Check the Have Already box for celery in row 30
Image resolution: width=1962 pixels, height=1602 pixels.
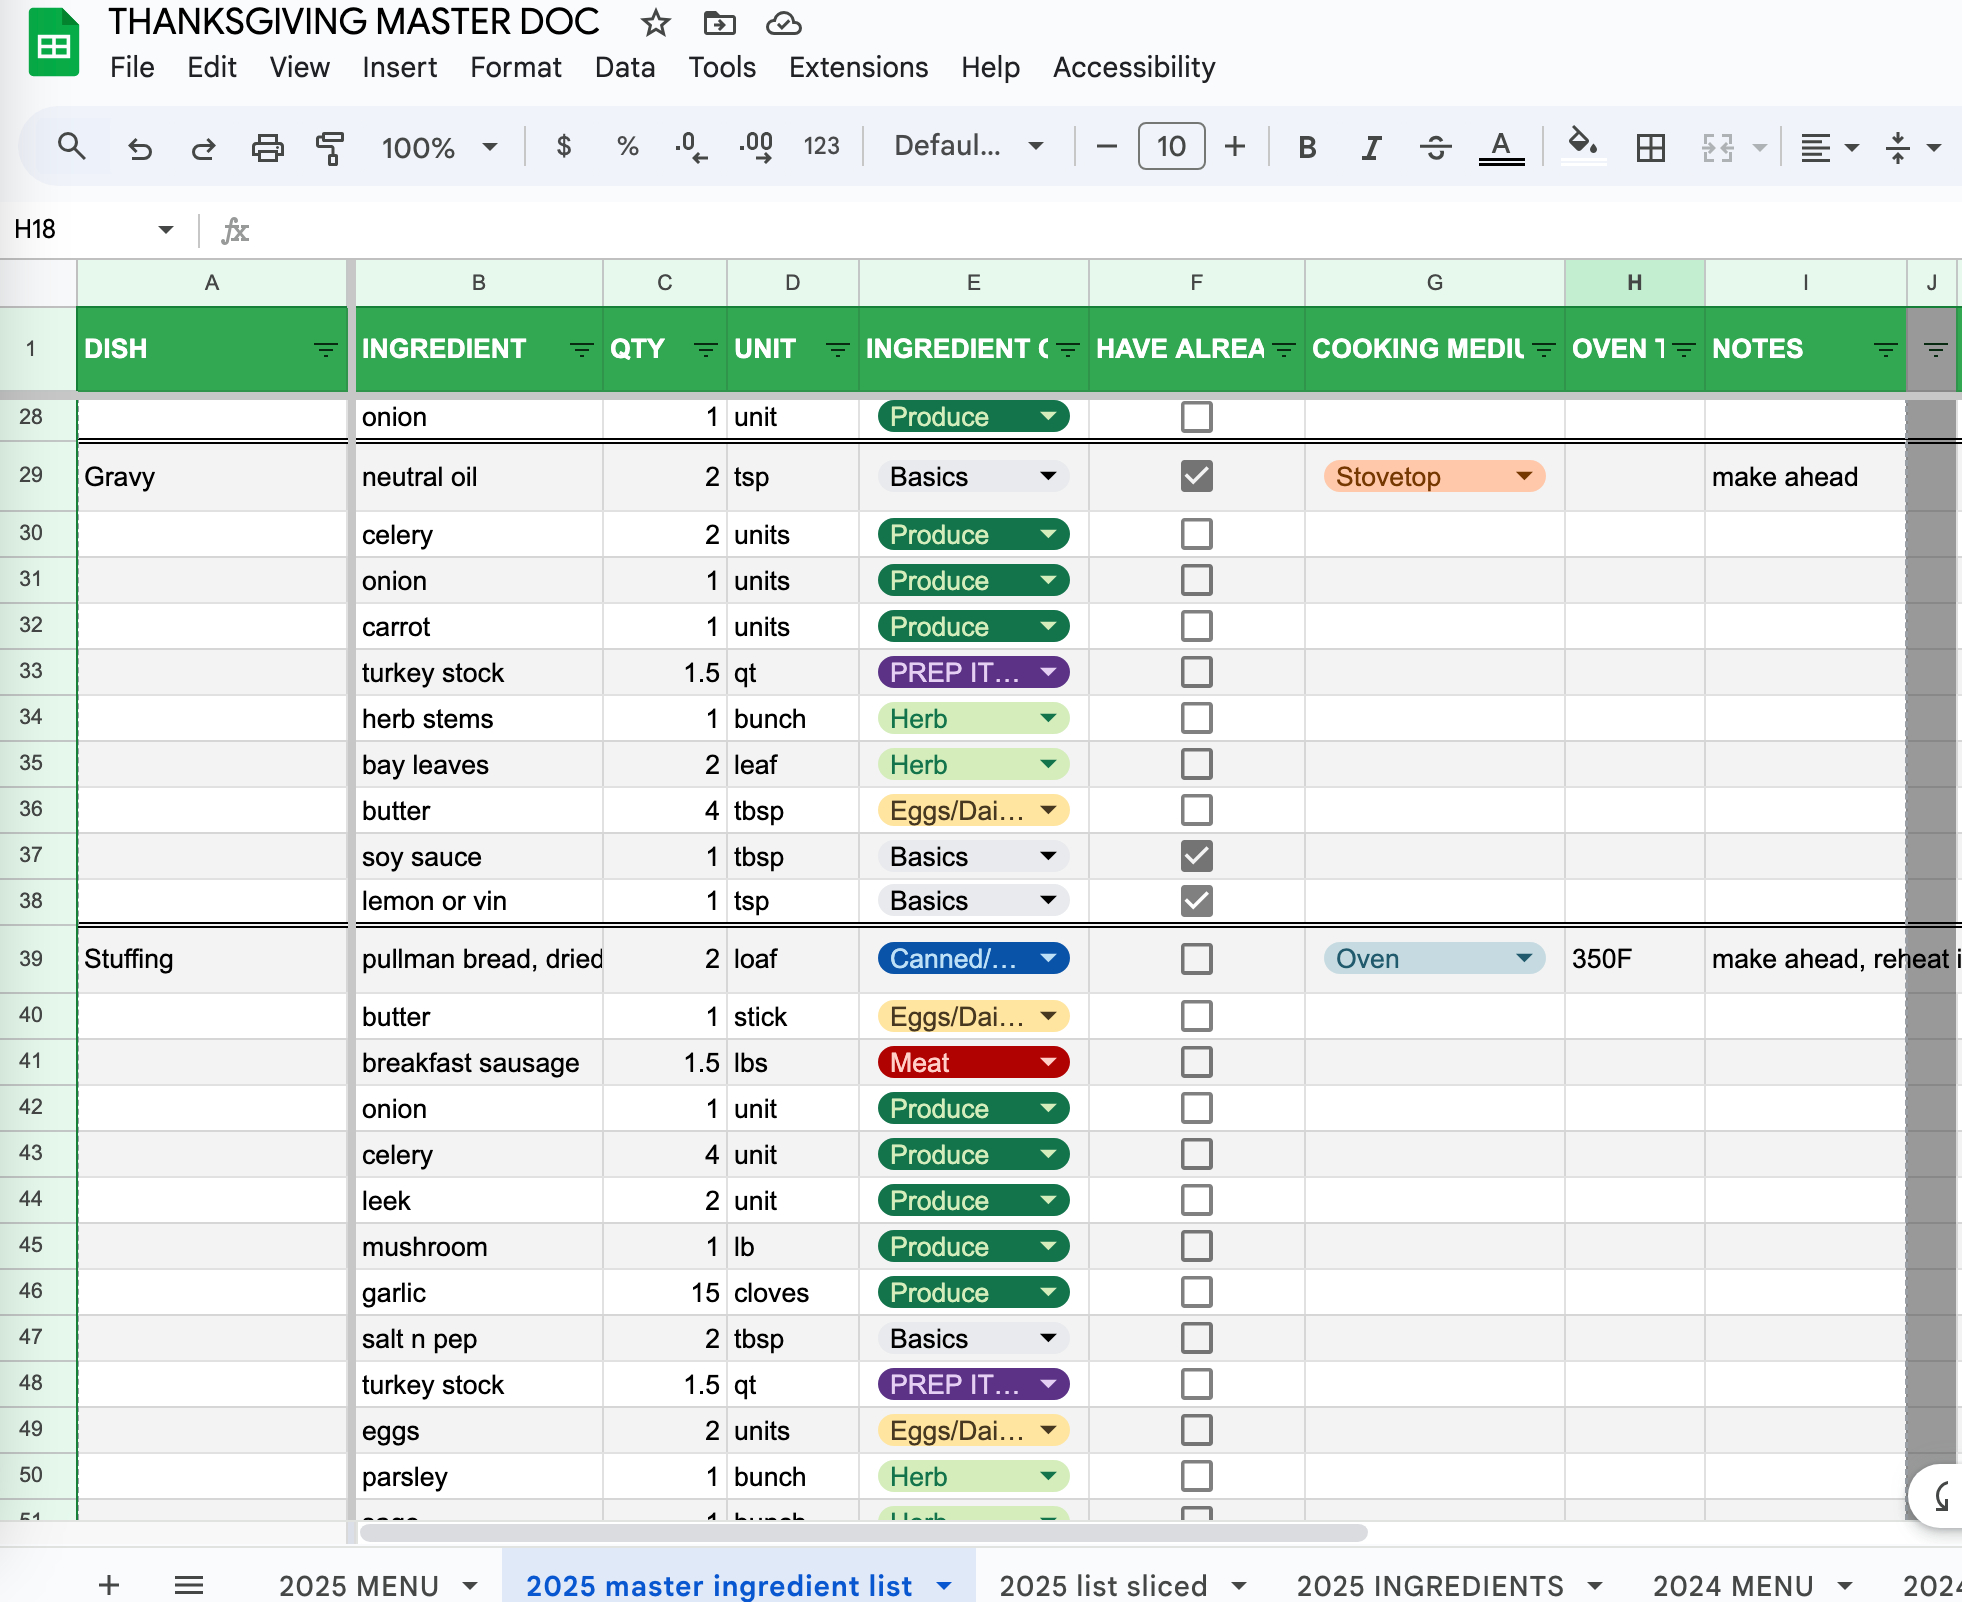(x=1196, y=534)
